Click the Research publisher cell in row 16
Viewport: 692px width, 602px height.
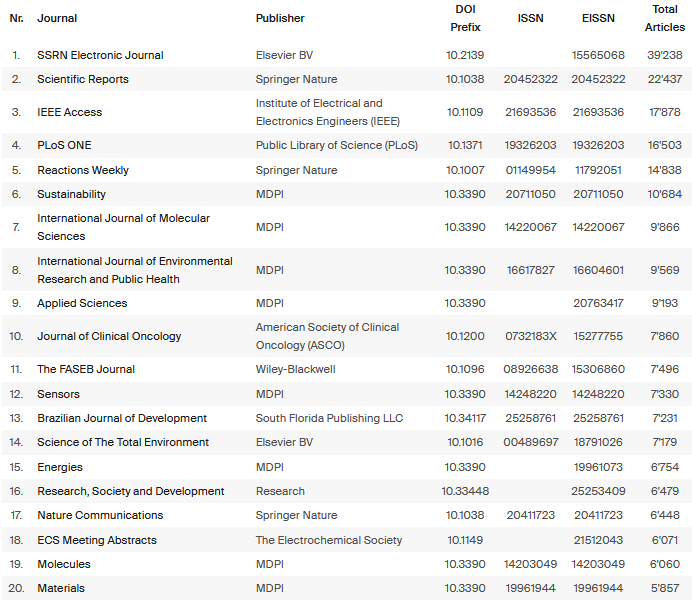click(x=280, y=491)
